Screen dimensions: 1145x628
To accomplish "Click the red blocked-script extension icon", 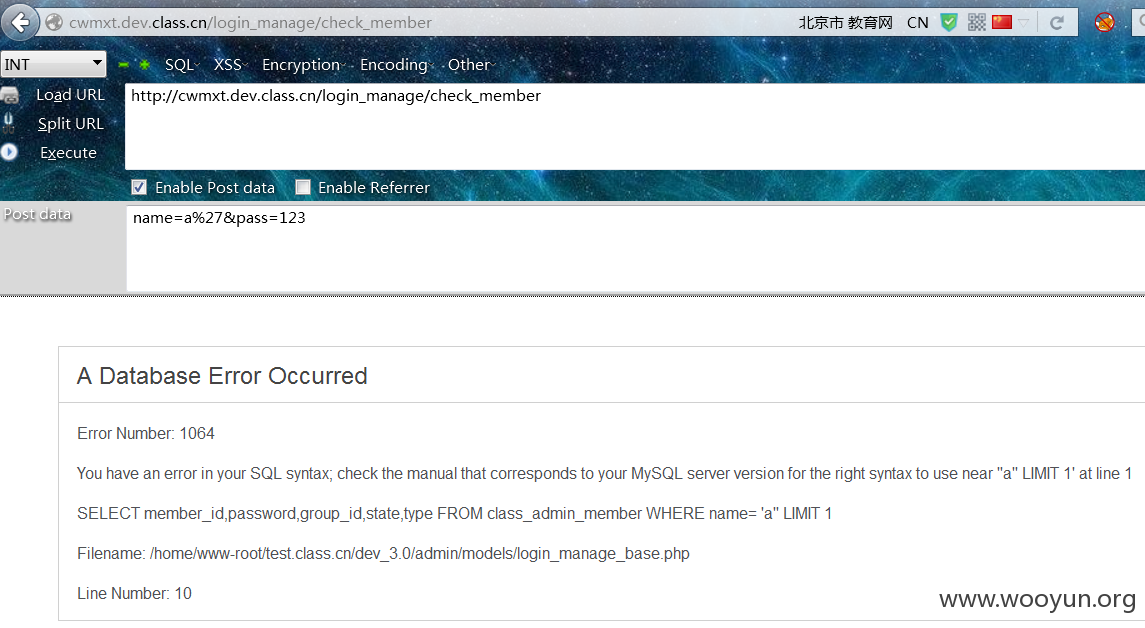I will (x=1105, y=23).
